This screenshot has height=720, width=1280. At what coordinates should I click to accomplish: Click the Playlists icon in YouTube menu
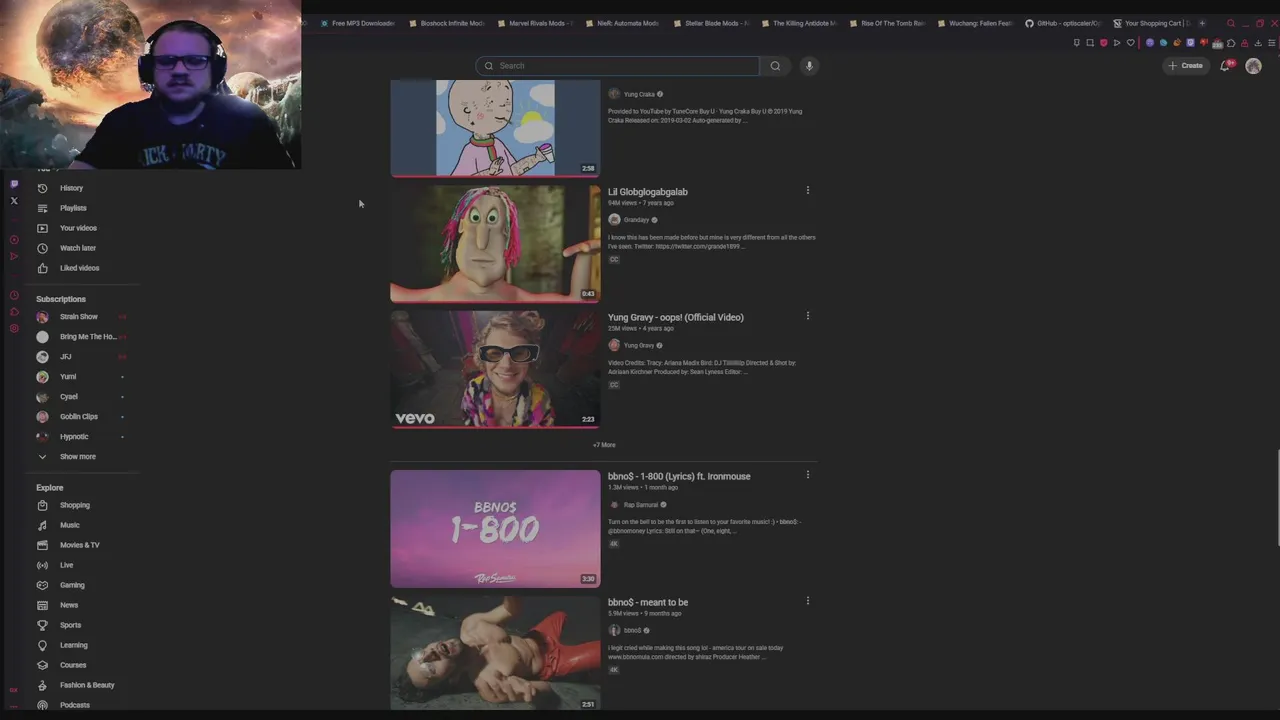pos(42,208)
